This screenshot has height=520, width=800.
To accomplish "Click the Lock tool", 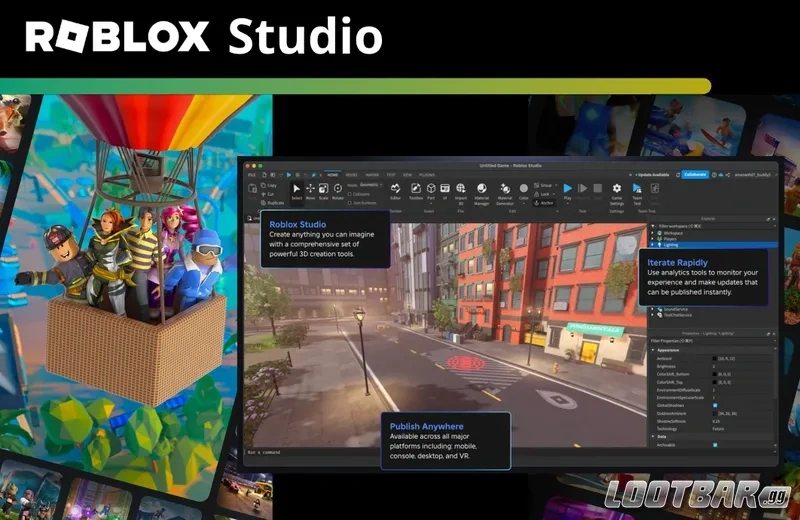I will 541,194.
